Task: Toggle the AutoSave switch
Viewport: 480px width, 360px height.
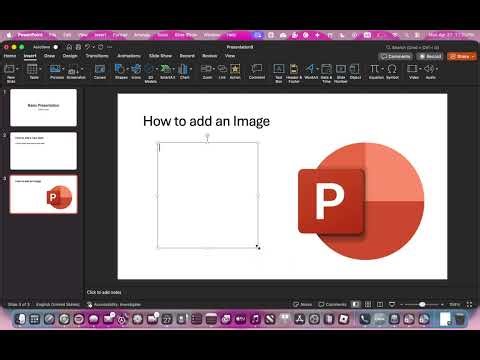Action: point(56,47)
